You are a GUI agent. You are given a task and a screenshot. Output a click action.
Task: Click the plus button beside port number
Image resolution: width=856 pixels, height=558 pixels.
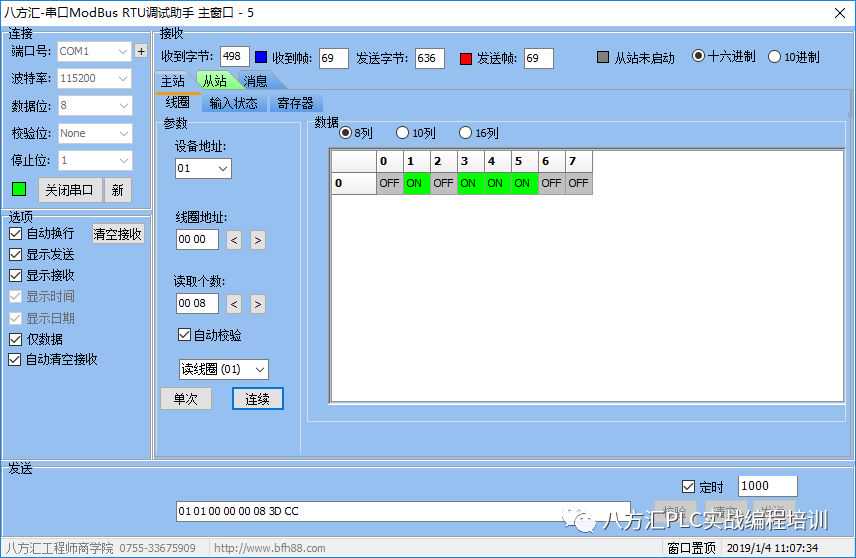(141, 51)
